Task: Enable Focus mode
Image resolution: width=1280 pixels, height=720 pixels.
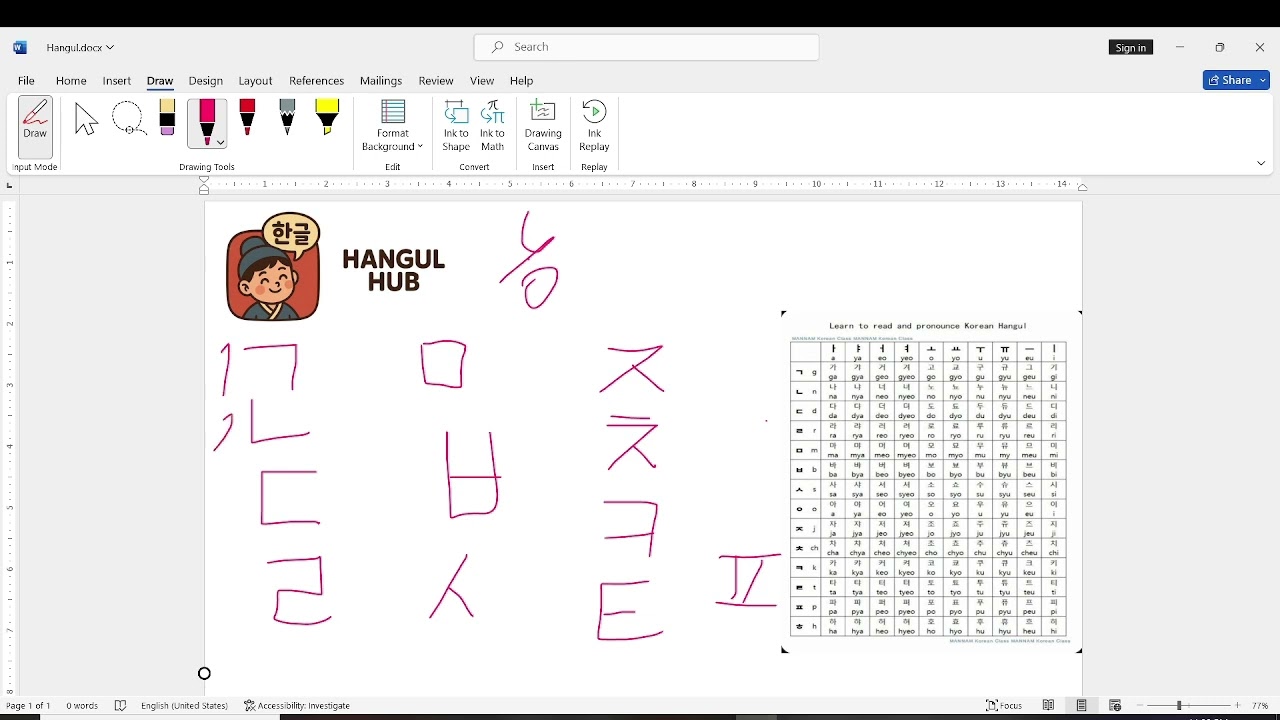Action: click(x=1004, y=706)
